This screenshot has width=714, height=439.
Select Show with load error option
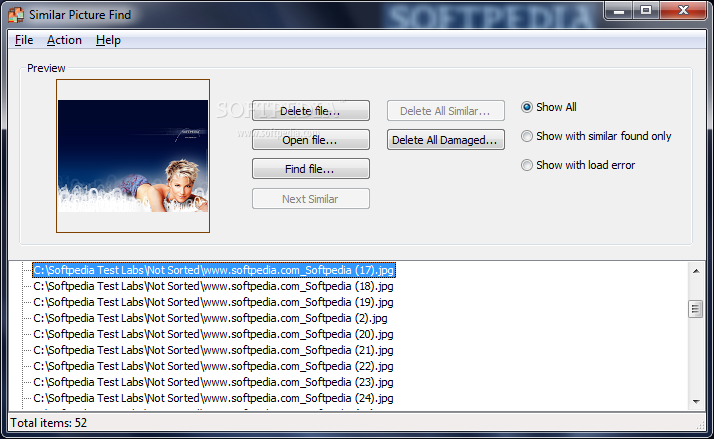[578, 165]
